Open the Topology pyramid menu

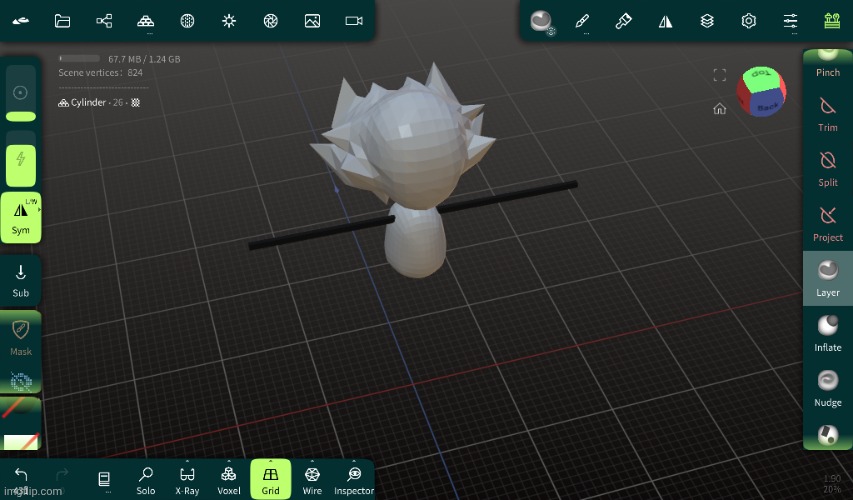(145, 21)
